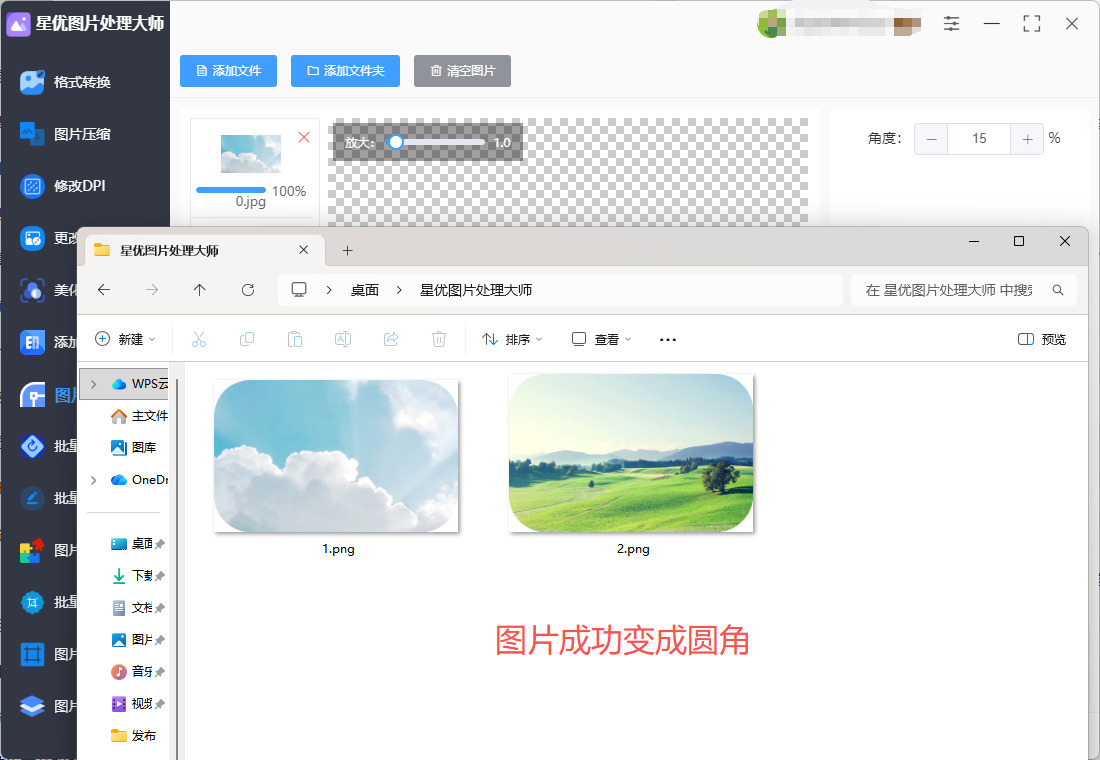The image size is (1100, 760).
Task: Select the 2.png meadow thumbnail
Action: 631,453
